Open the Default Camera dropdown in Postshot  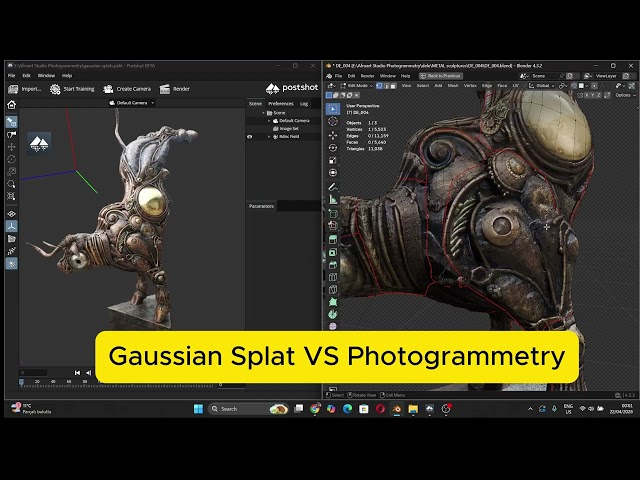point(132,103)
